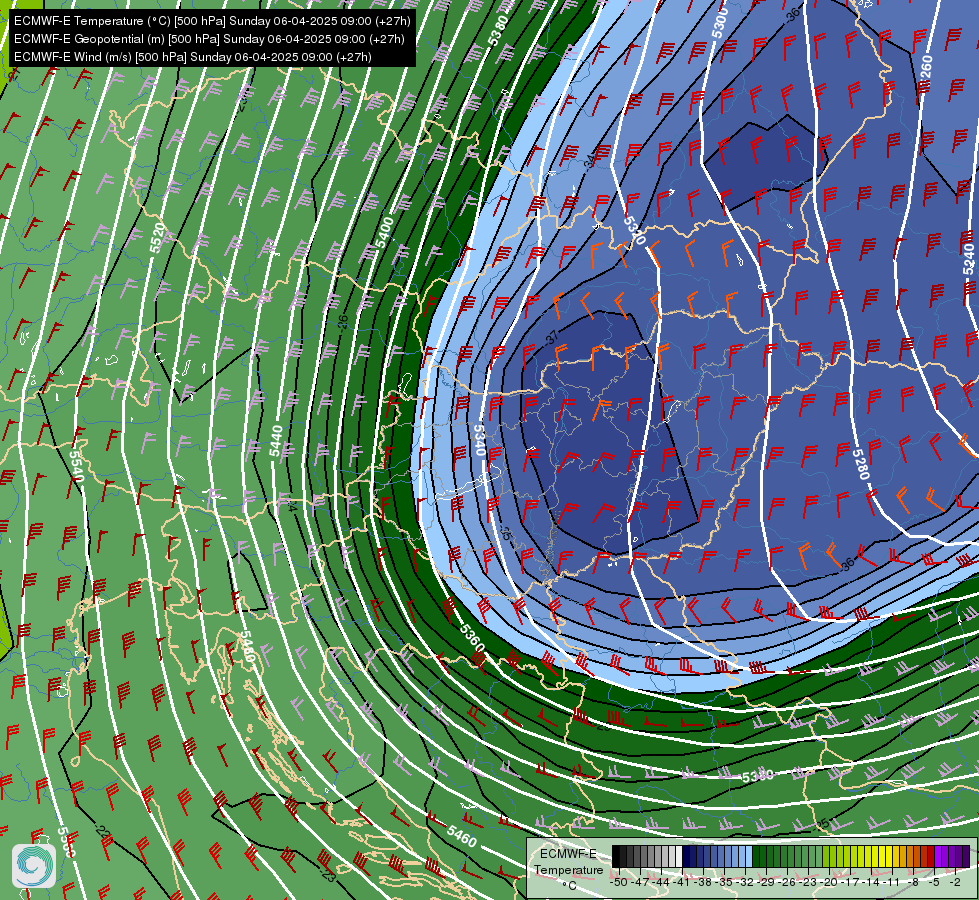Click the 5520 geopotential contour label
This screenshot has width=979, height=900.
[x=157, y=238]
